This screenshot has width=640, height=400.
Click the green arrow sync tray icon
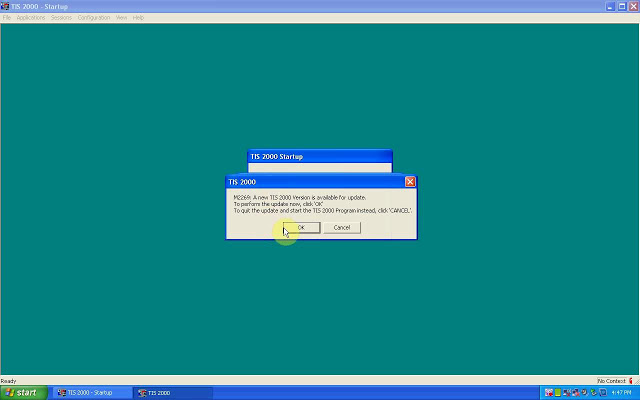[593, 393]
